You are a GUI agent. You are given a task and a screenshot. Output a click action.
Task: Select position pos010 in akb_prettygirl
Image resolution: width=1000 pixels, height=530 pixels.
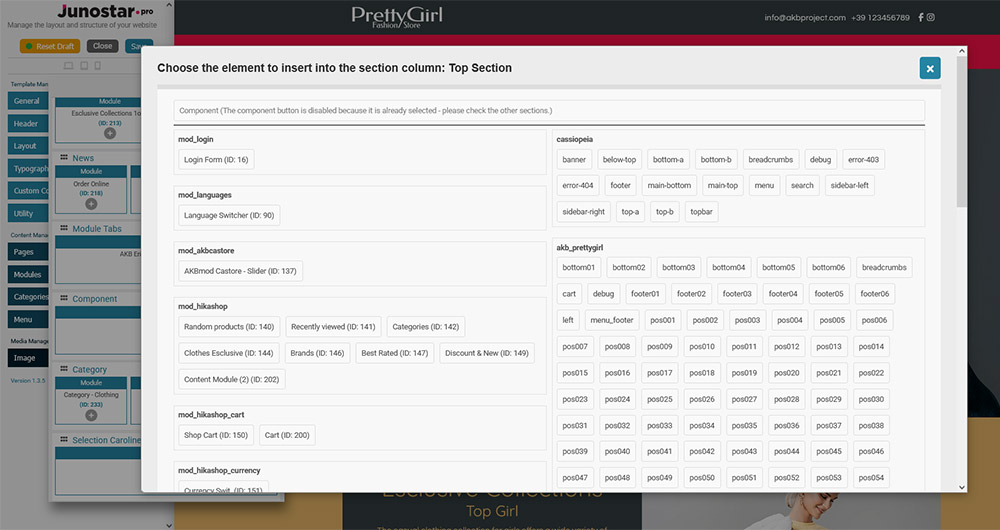click(701, 346)
